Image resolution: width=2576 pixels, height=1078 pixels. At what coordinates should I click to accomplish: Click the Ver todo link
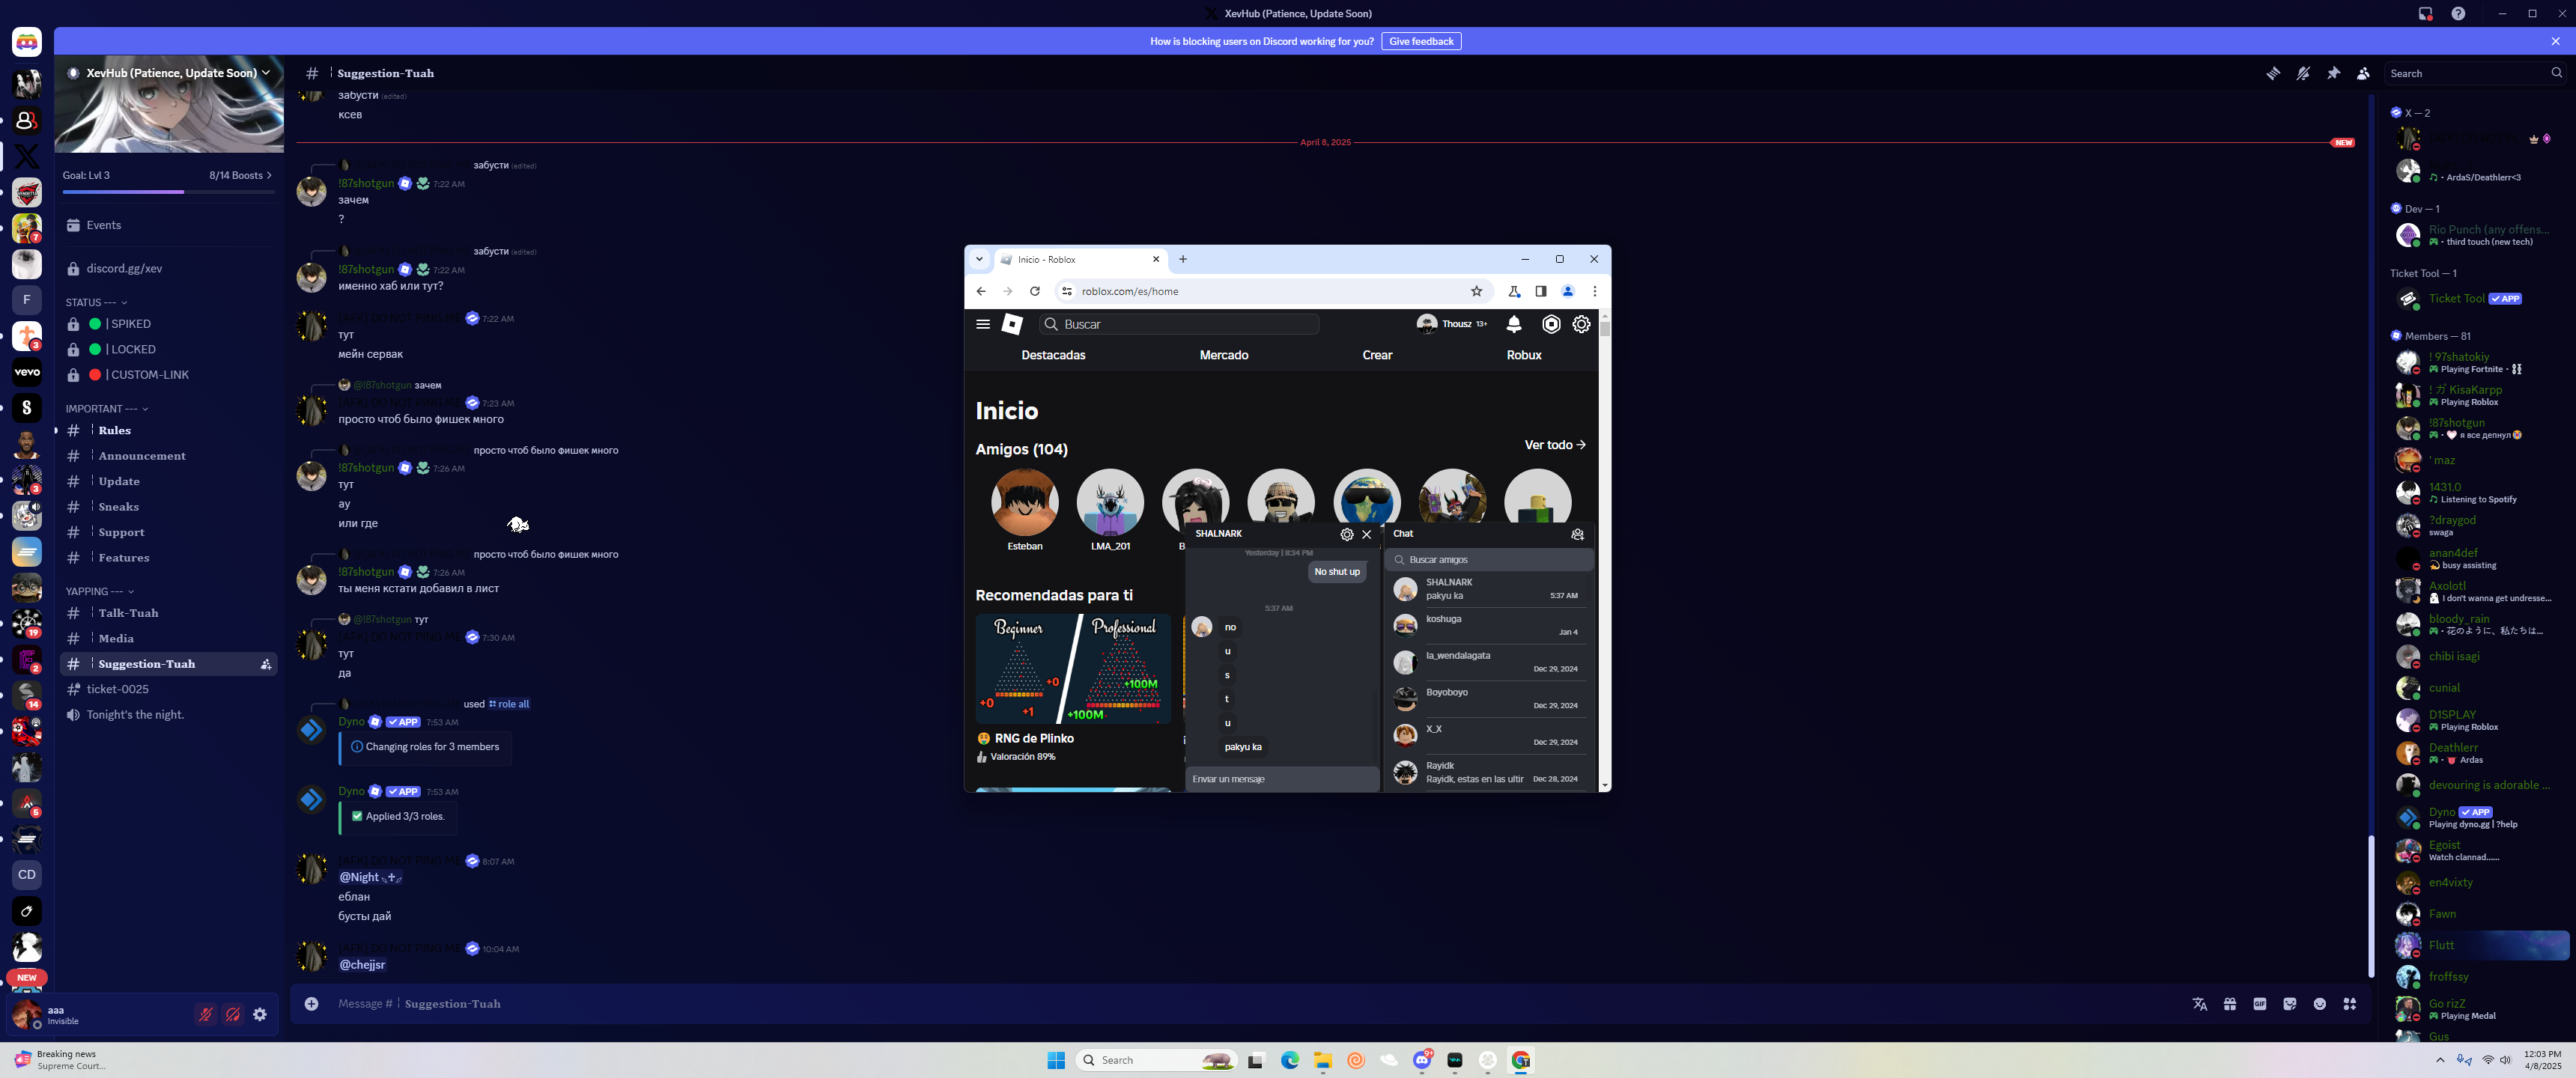[x=1554, y=445]
